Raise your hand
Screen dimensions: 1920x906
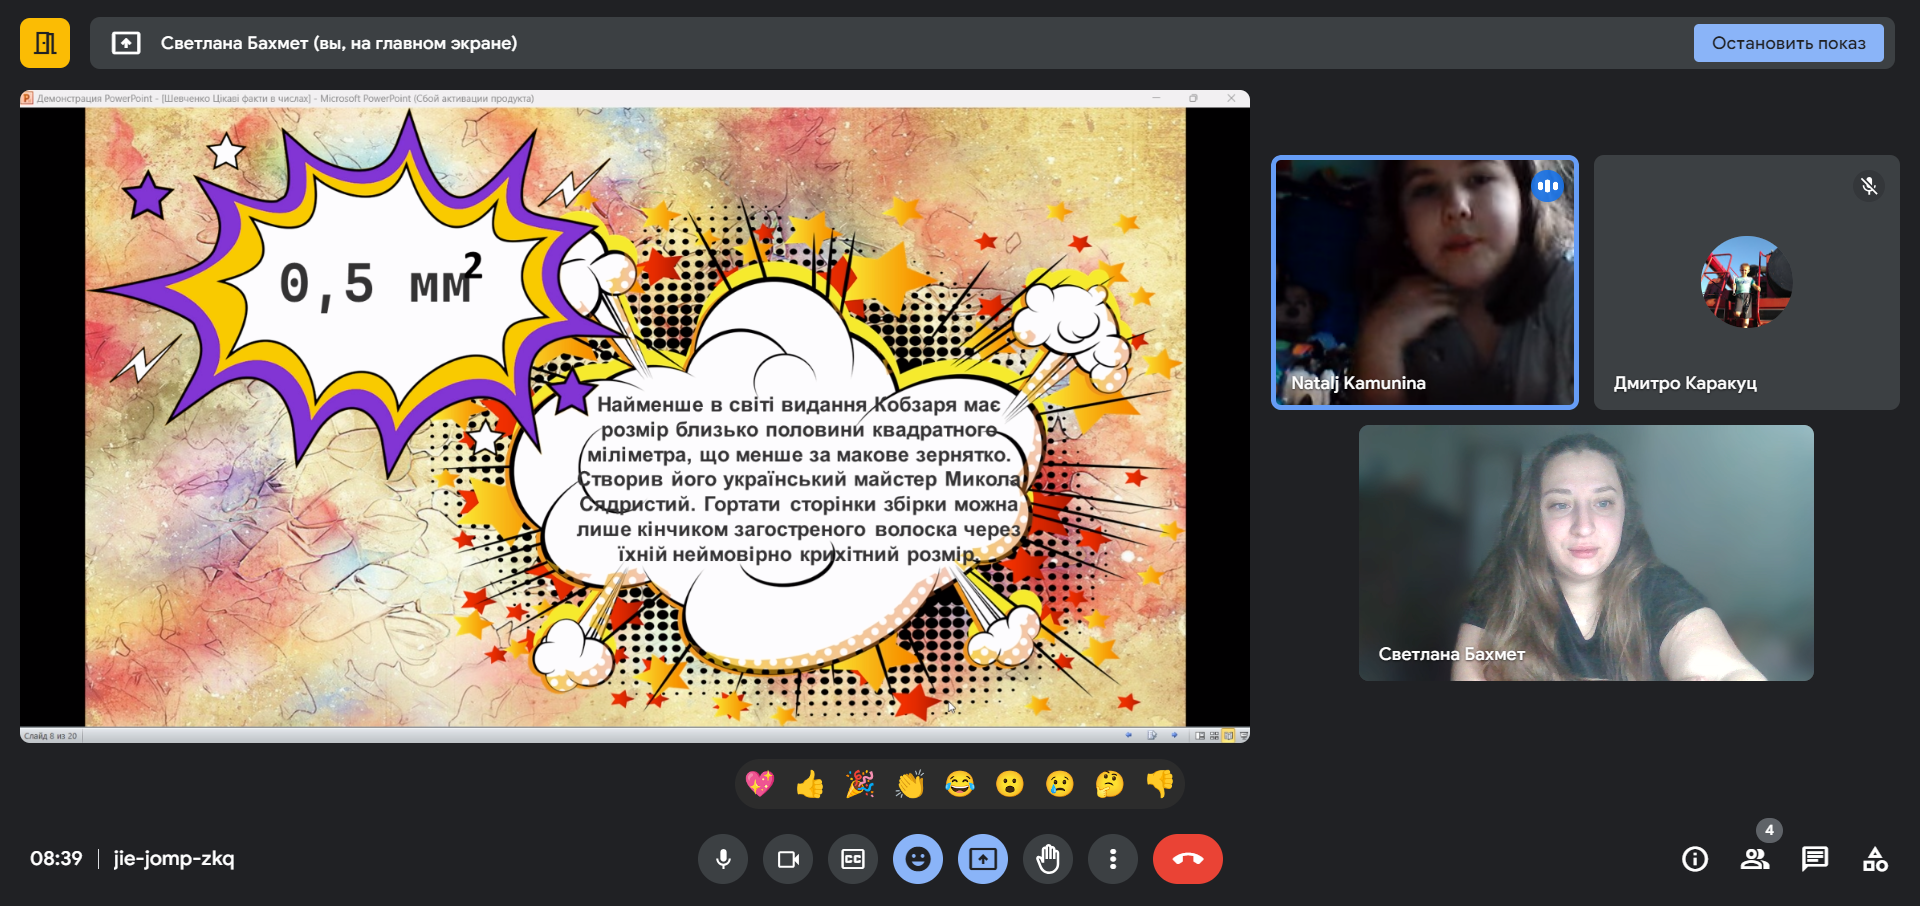(1048, 859)
